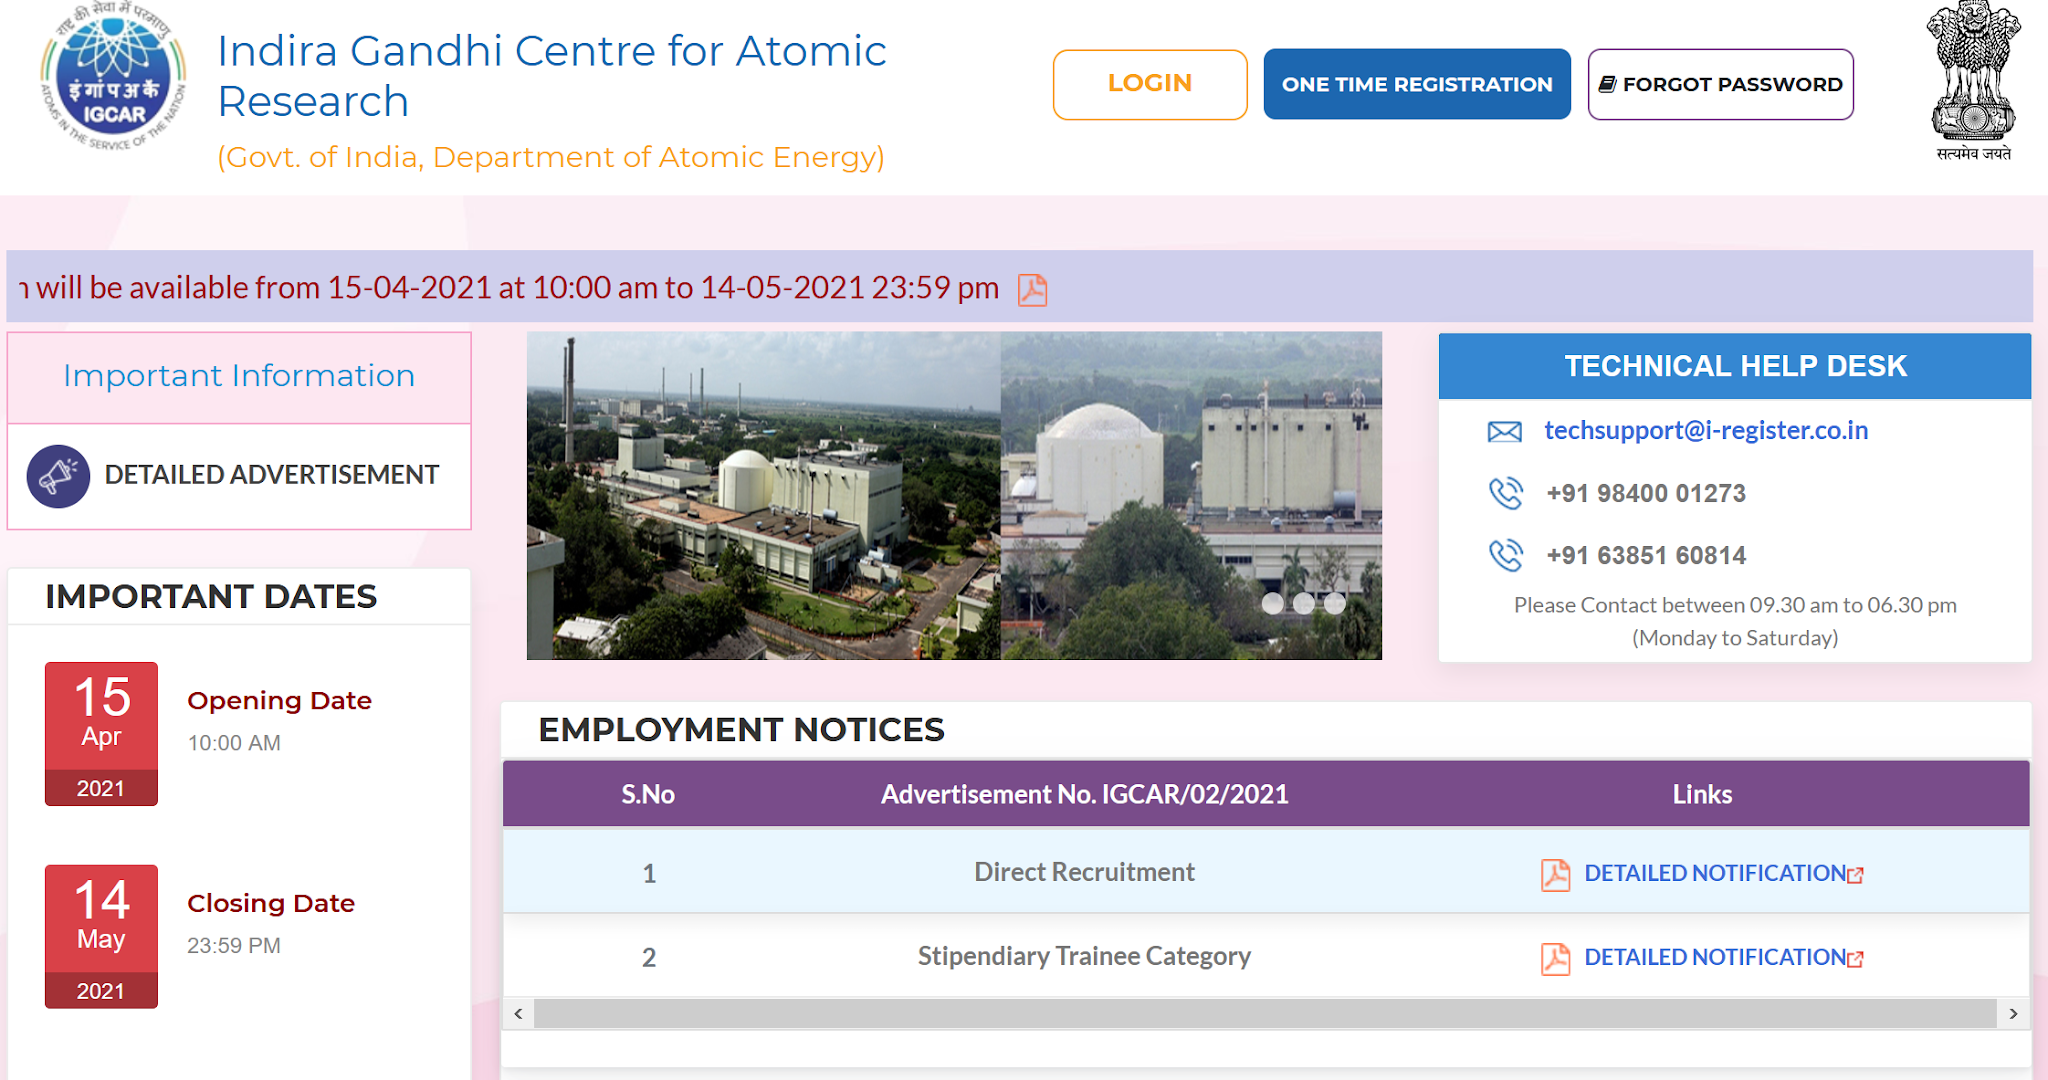Click the table's left scroll arrow

point(518,1013)
